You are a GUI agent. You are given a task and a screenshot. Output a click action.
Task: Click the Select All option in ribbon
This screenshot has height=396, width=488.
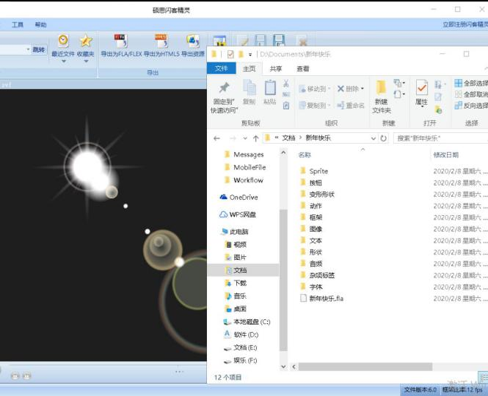471,83
